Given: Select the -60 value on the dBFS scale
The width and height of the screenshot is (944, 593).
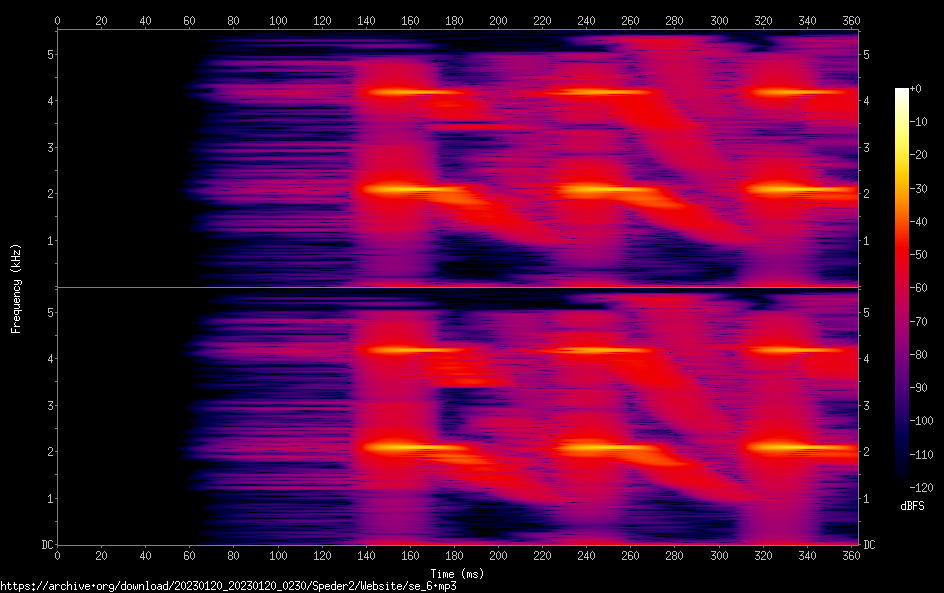Looking at the screenshot, I should coord(920,287).
